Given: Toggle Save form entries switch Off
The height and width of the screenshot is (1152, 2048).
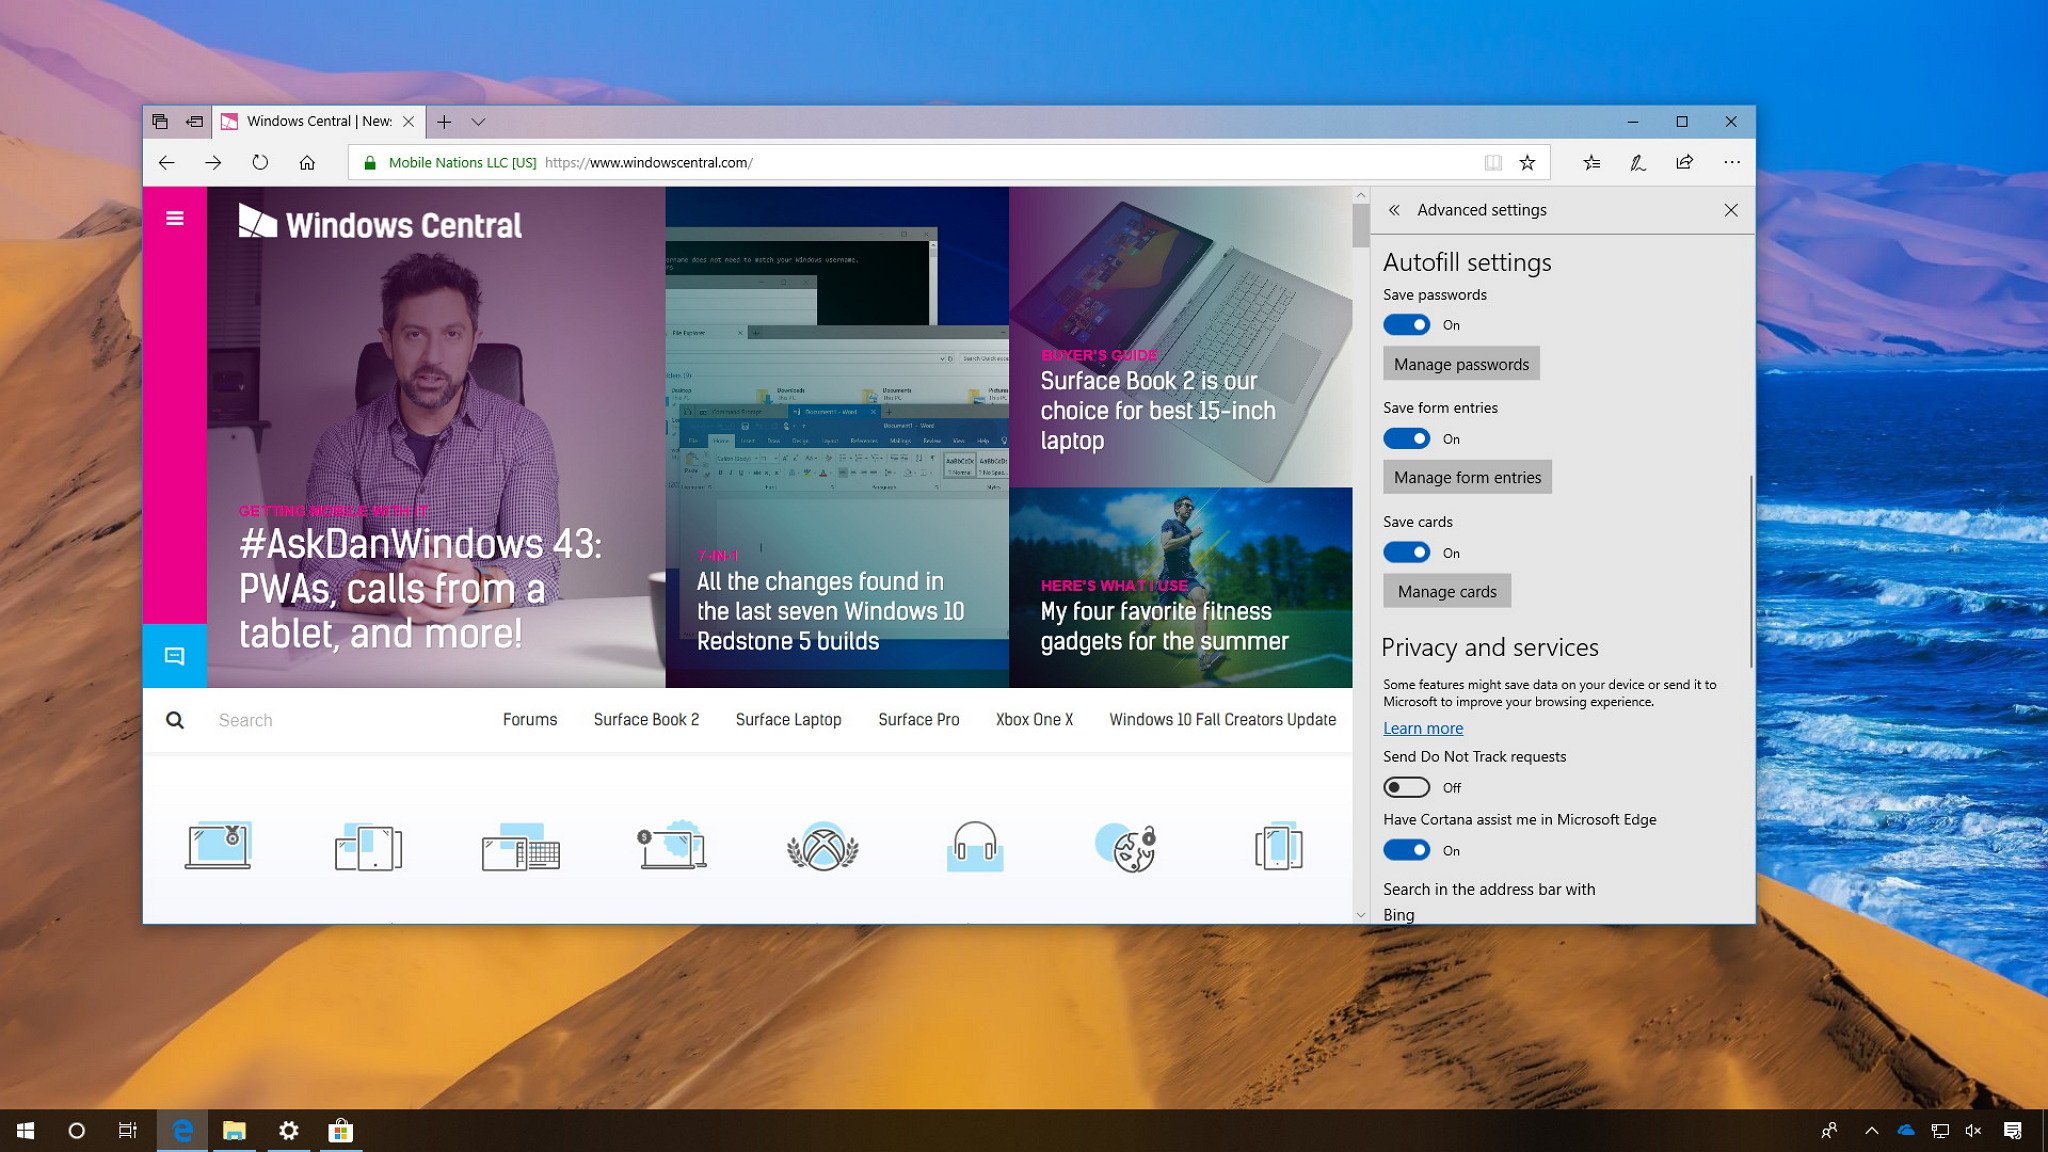Looking at the screenshot, I should click(1407, 437).
